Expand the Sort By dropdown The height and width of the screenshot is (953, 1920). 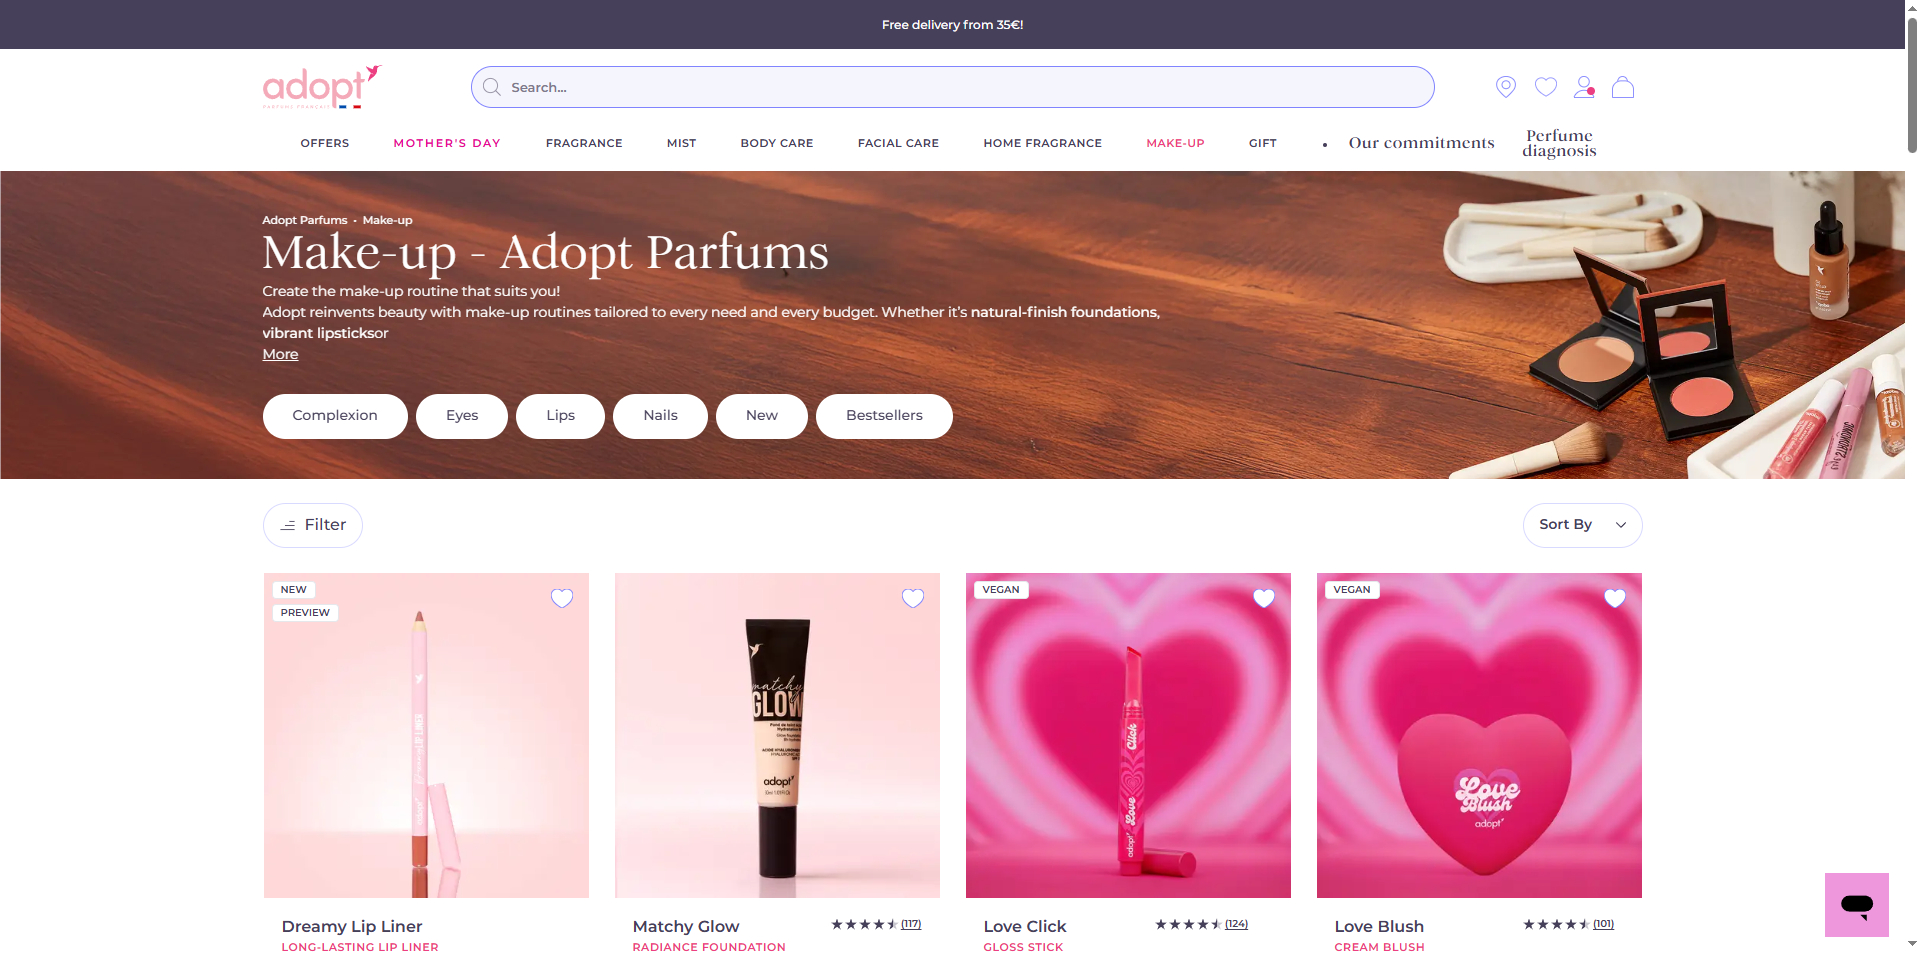coord(1582,525)
